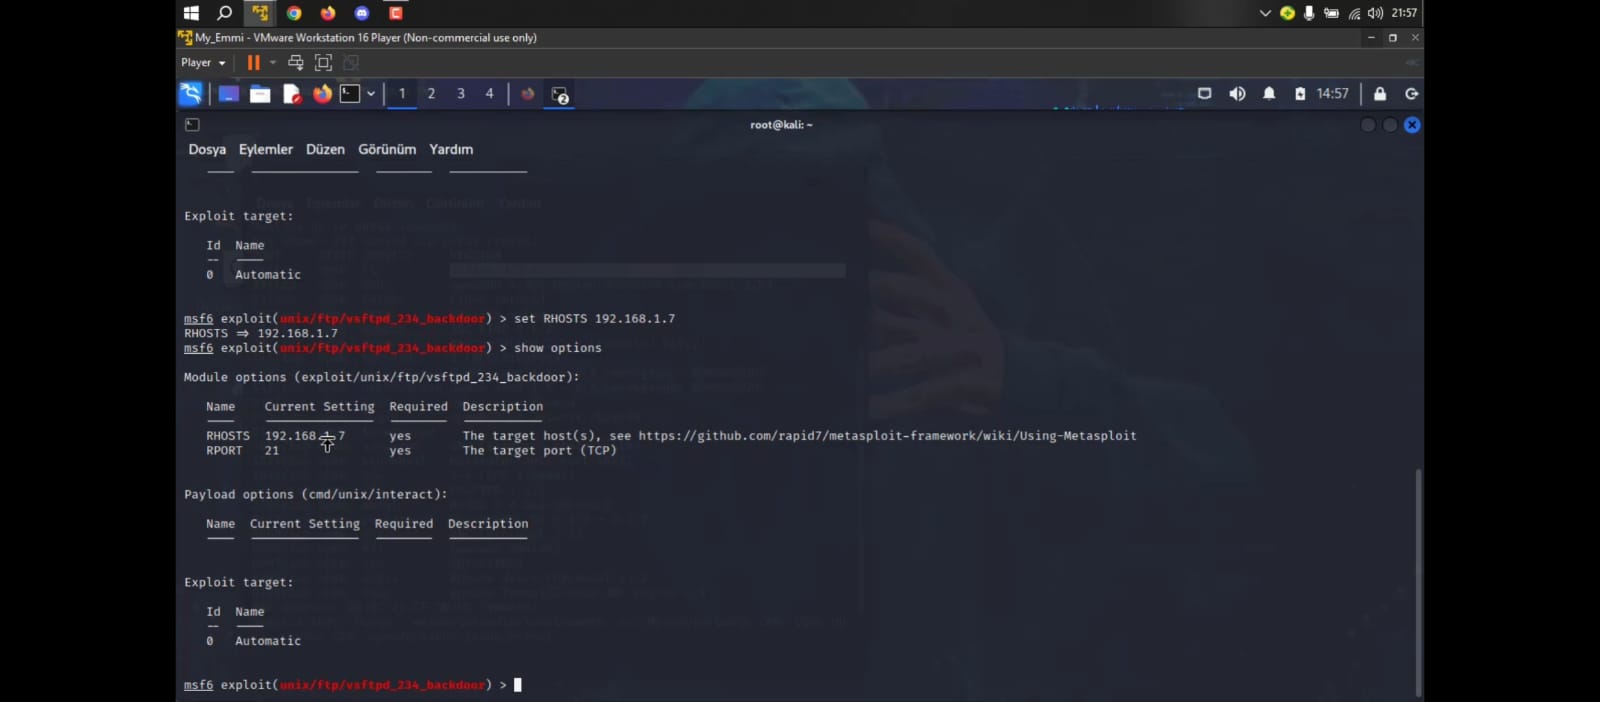Click the RPORT value 21
Image resolution: width=1600 pixels, height=702 pixels.
pyautogui.click(x=272, y=451)
